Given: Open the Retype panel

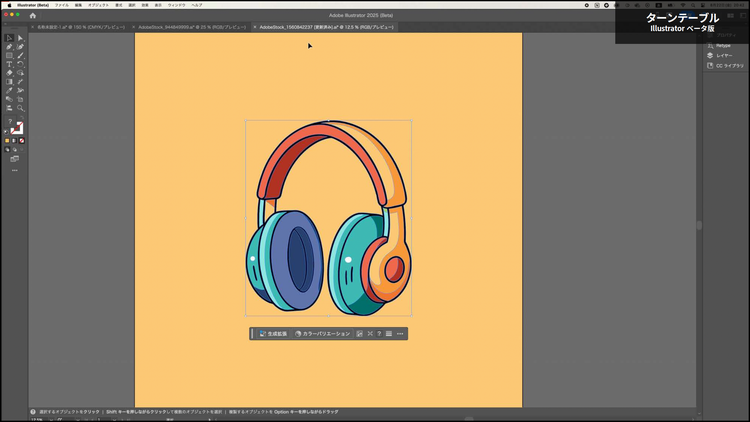Looking at the screenshot, I should point(722,45).
